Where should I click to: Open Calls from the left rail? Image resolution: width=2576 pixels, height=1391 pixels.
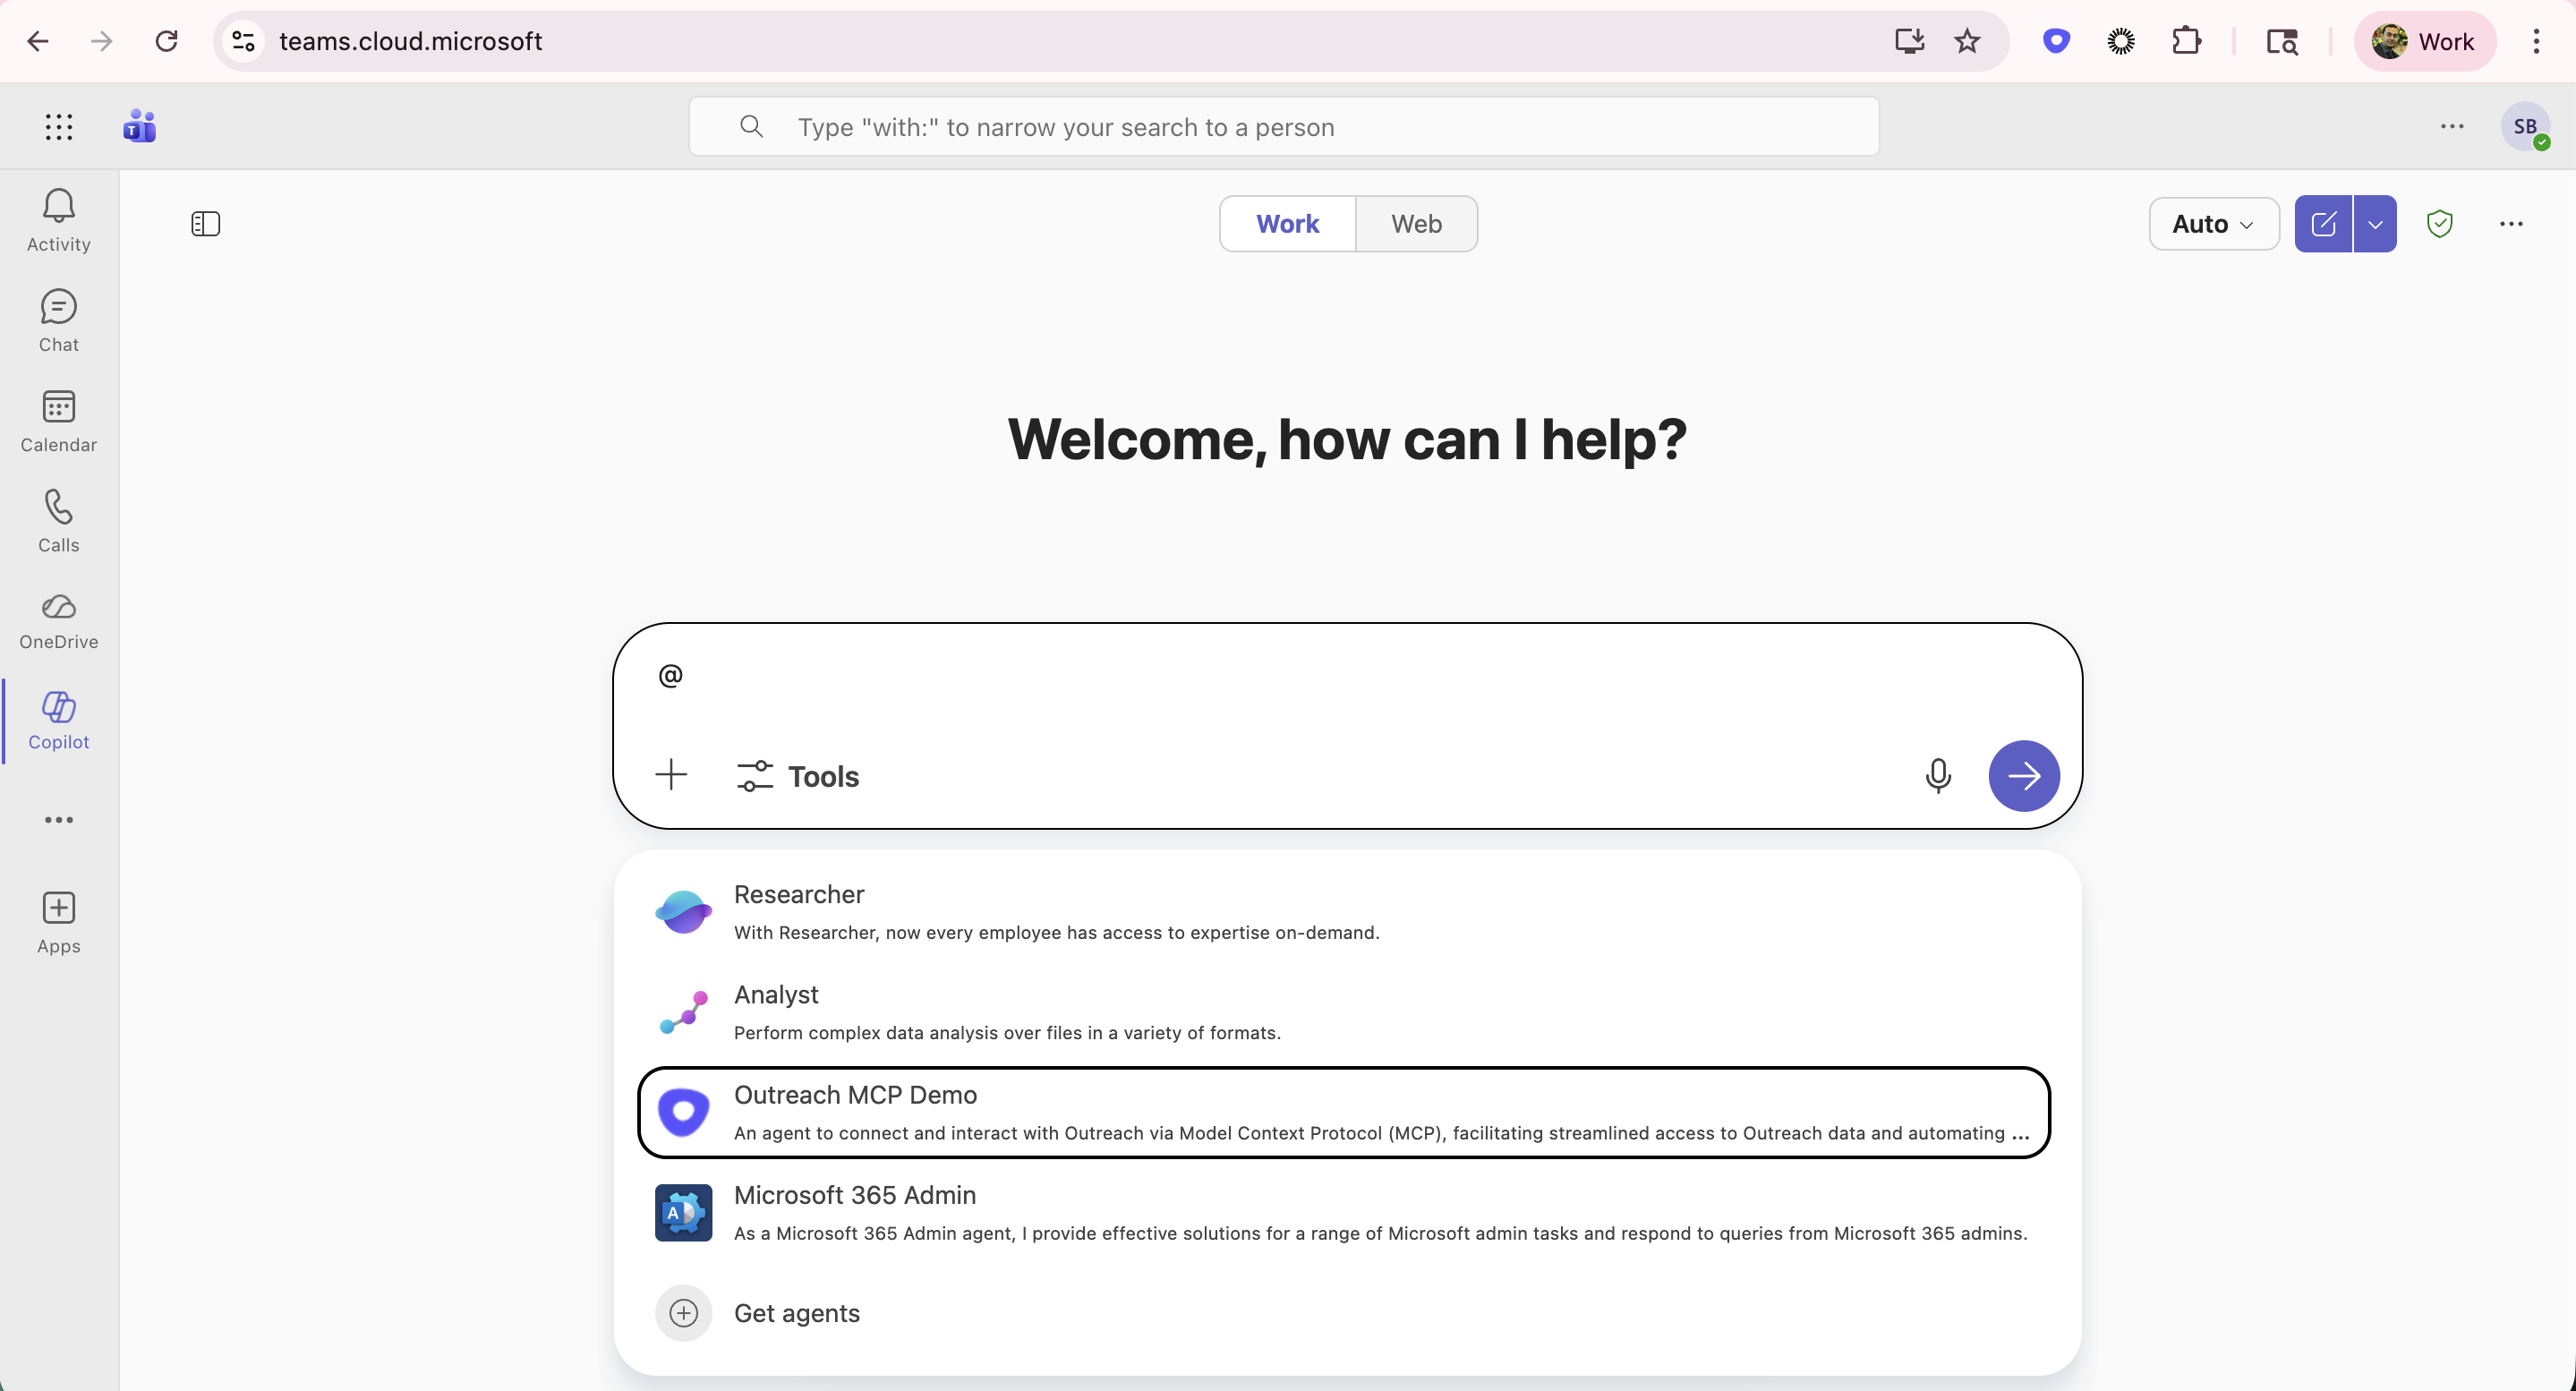tap(58, 521)
